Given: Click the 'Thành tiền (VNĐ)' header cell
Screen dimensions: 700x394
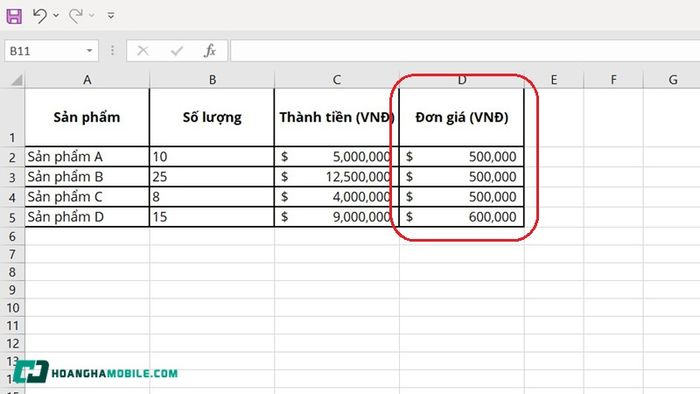Looking at the screenshot, I should (337, 117).
